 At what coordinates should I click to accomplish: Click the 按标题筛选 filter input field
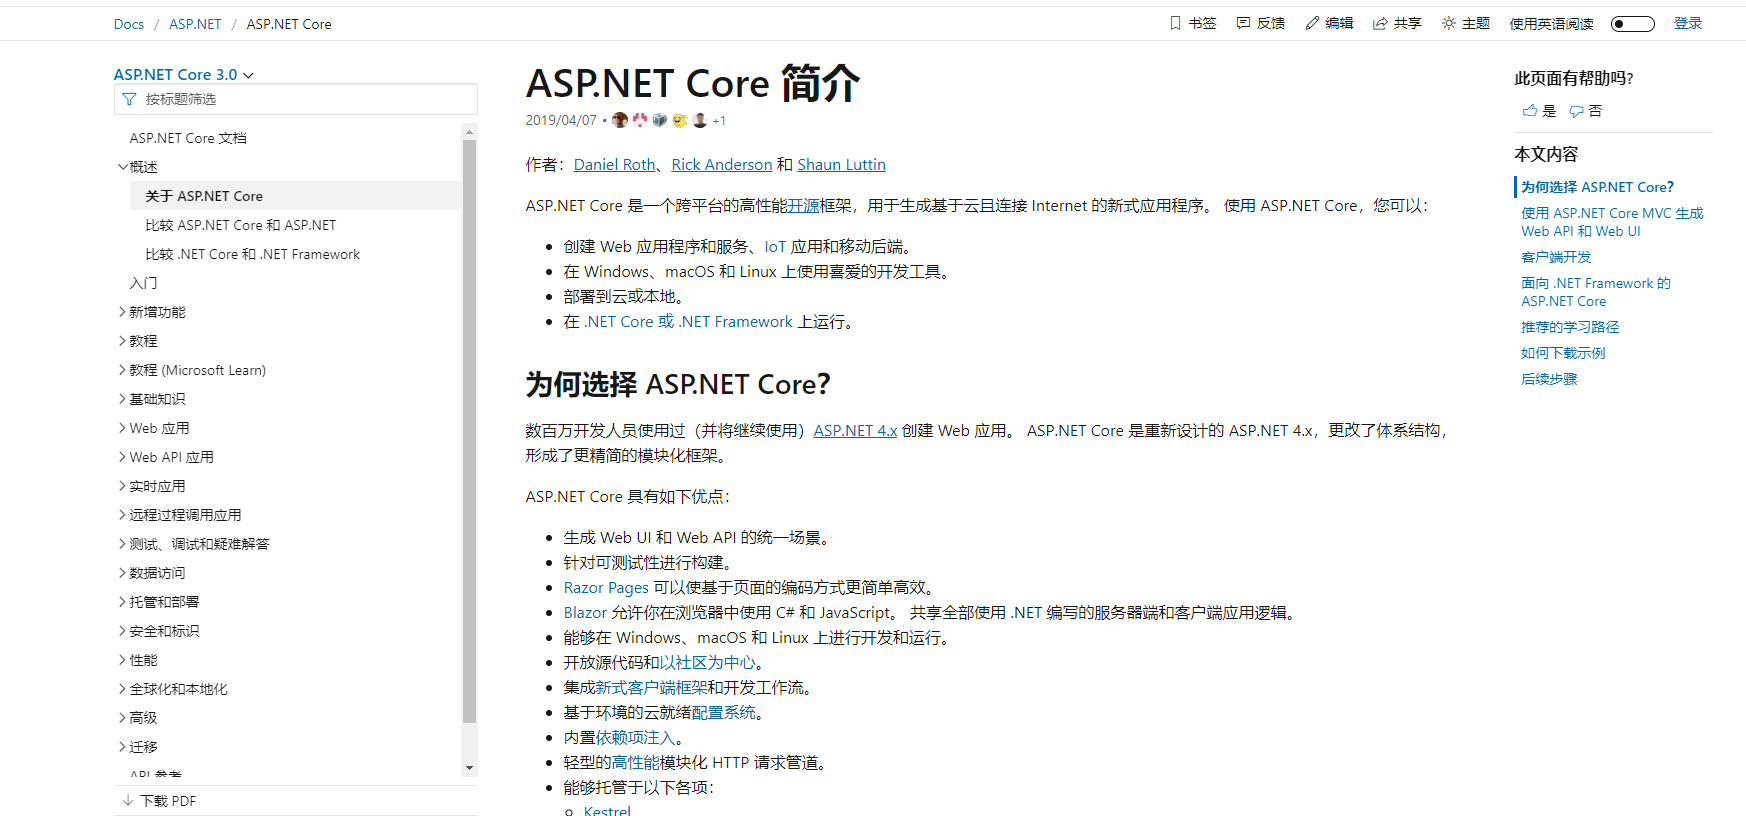[x=296, y=99]
